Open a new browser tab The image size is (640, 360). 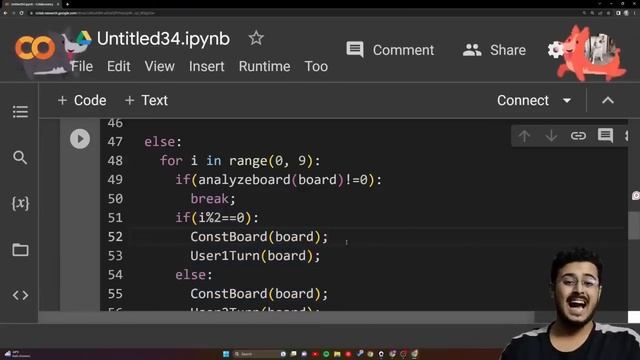pos(67,4)
